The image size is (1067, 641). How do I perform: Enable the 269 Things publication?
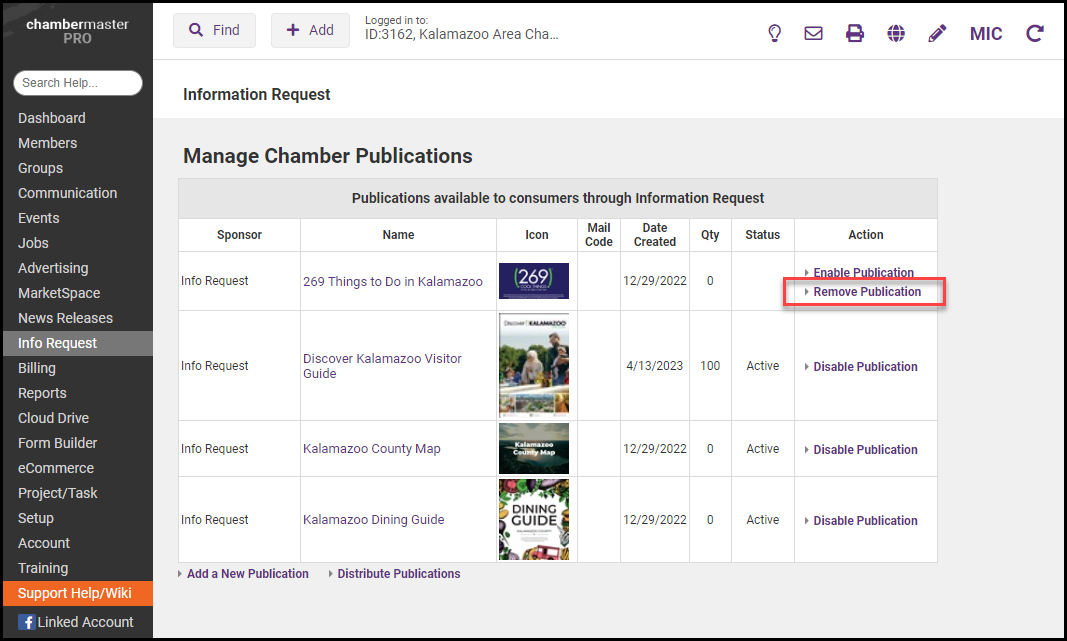click(863, 272)
